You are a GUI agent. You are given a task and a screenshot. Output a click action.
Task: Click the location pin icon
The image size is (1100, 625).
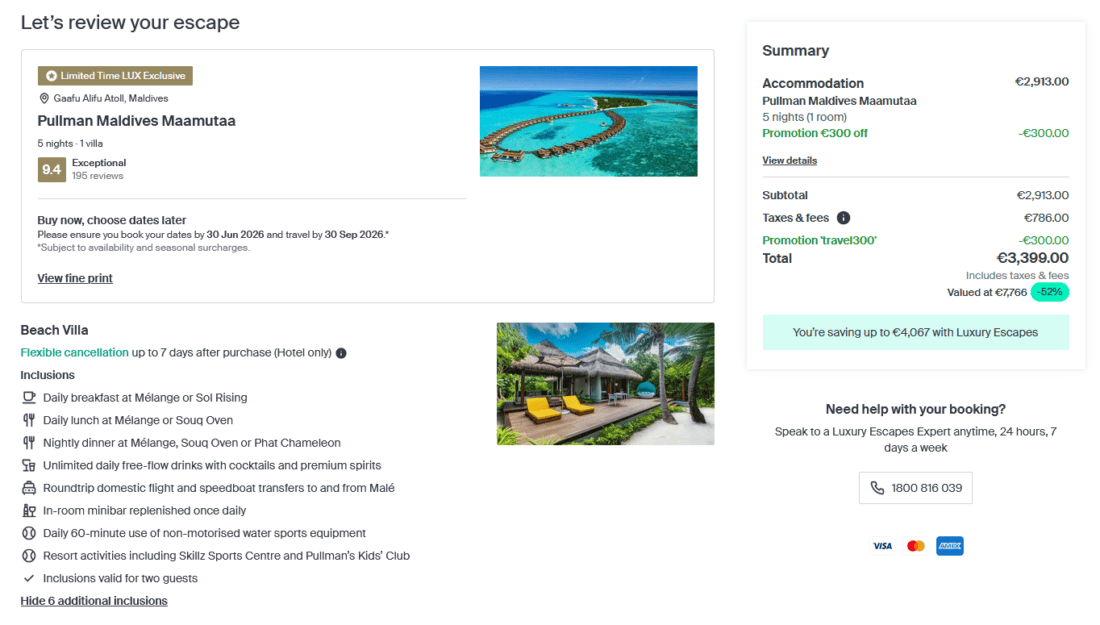[x=44, y=99]
